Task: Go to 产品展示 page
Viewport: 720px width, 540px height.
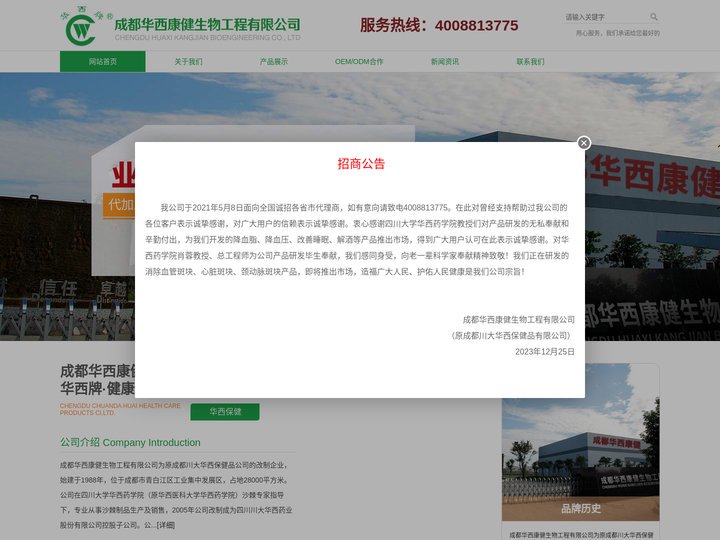Action: point(274,62)
